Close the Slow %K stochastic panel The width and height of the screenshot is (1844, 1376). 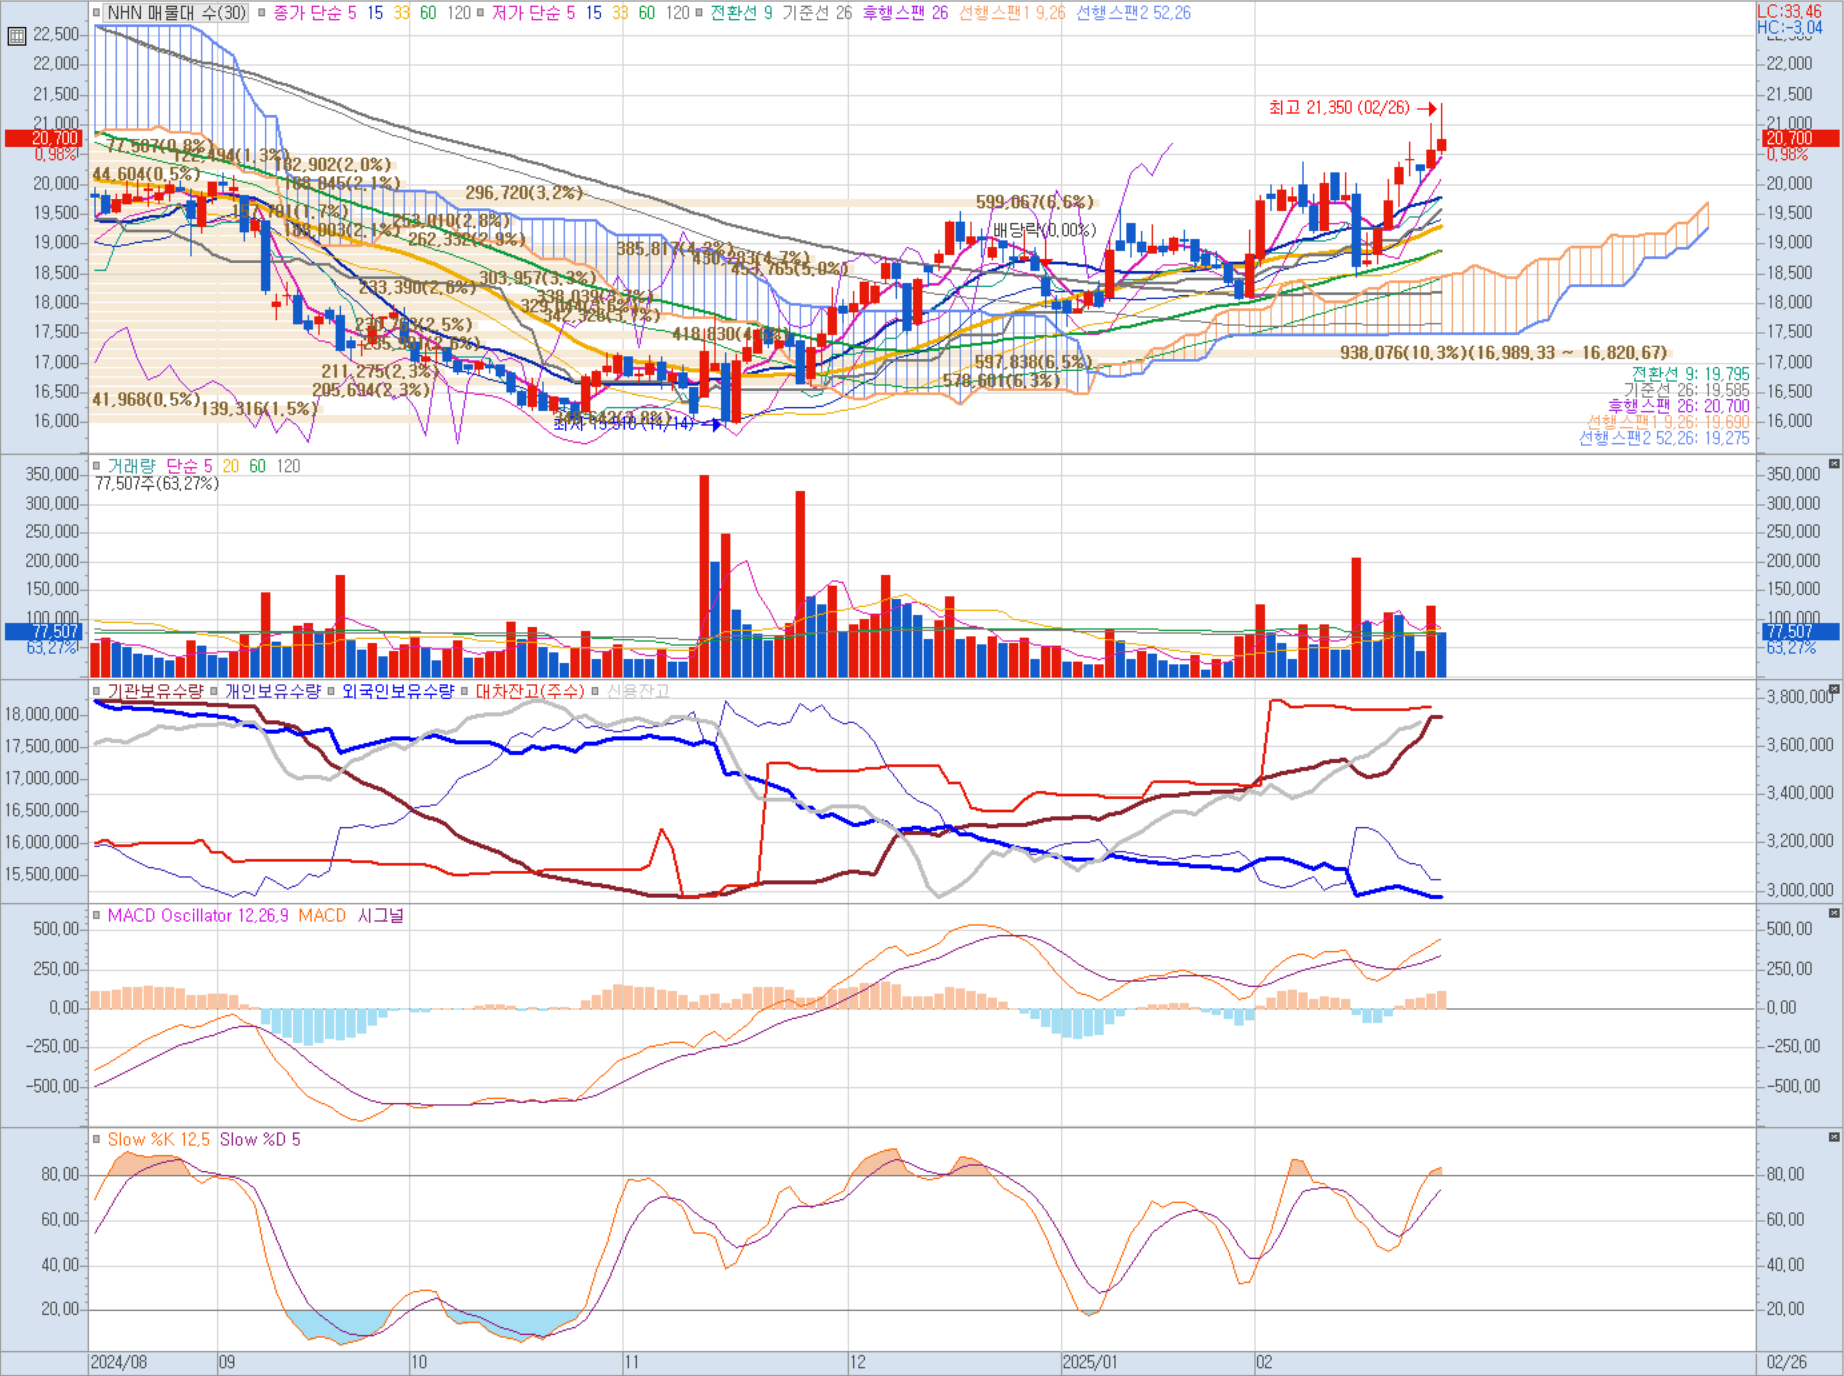(1834, 1137)
